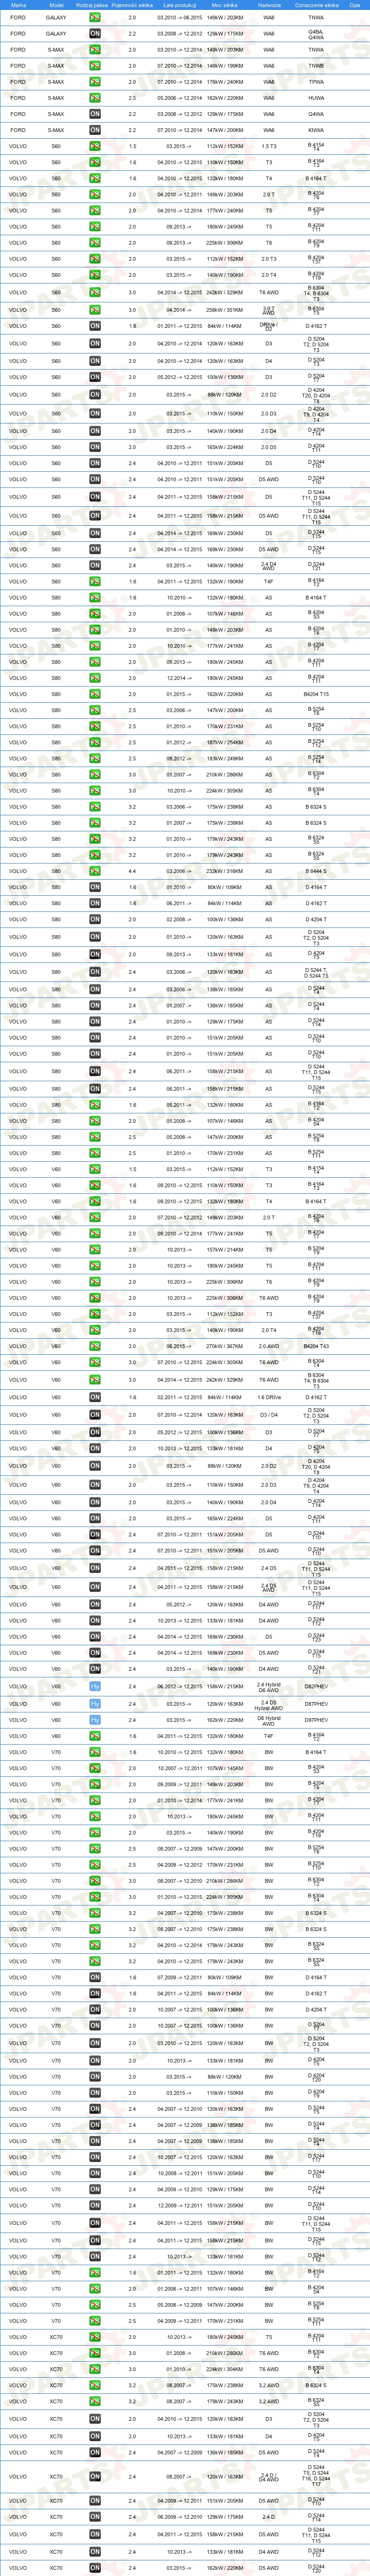This screenshot has width=370, height=2576.
Task: Click hybrid Hy icon in D82PHEV row
Action: coord(95,1686)
